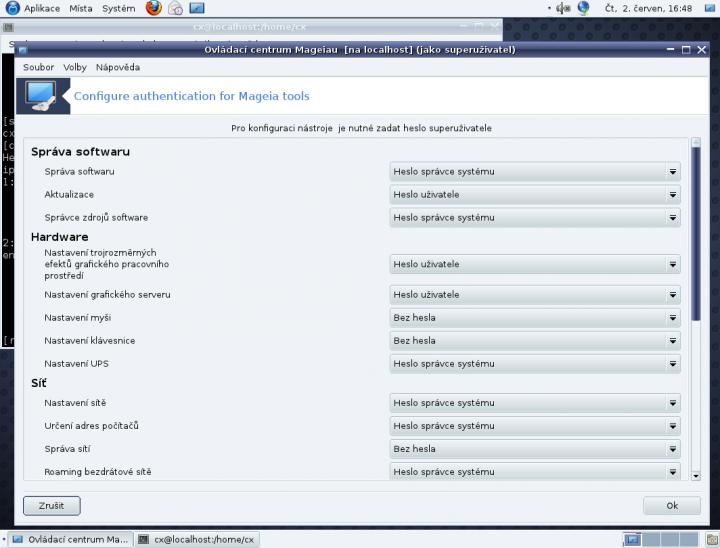Open the Volby menu
Image resolution: width=720 pixels, height=548 pixels.
(75, 67)
